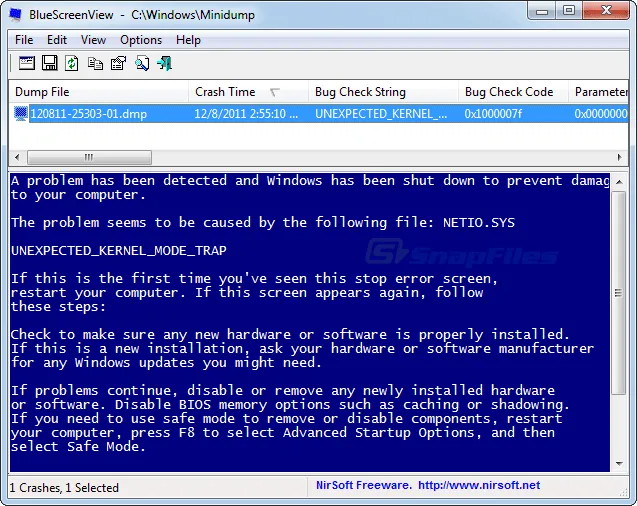Click the vertical scrollbar thumb in lower pane

619,292
